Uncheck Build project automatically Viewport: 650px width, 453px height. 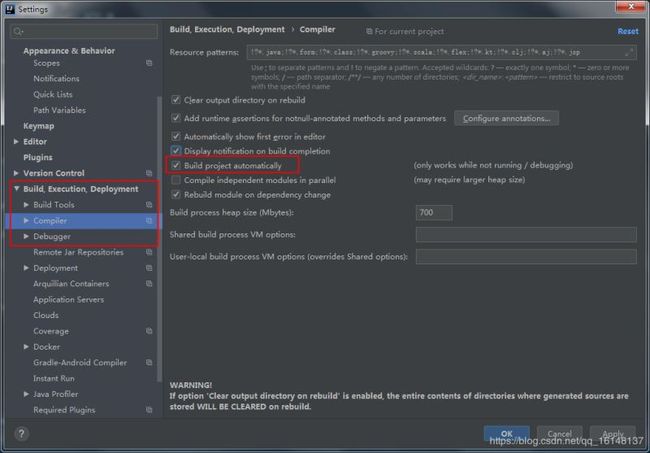pyautogui.click(x=176, y=165)
